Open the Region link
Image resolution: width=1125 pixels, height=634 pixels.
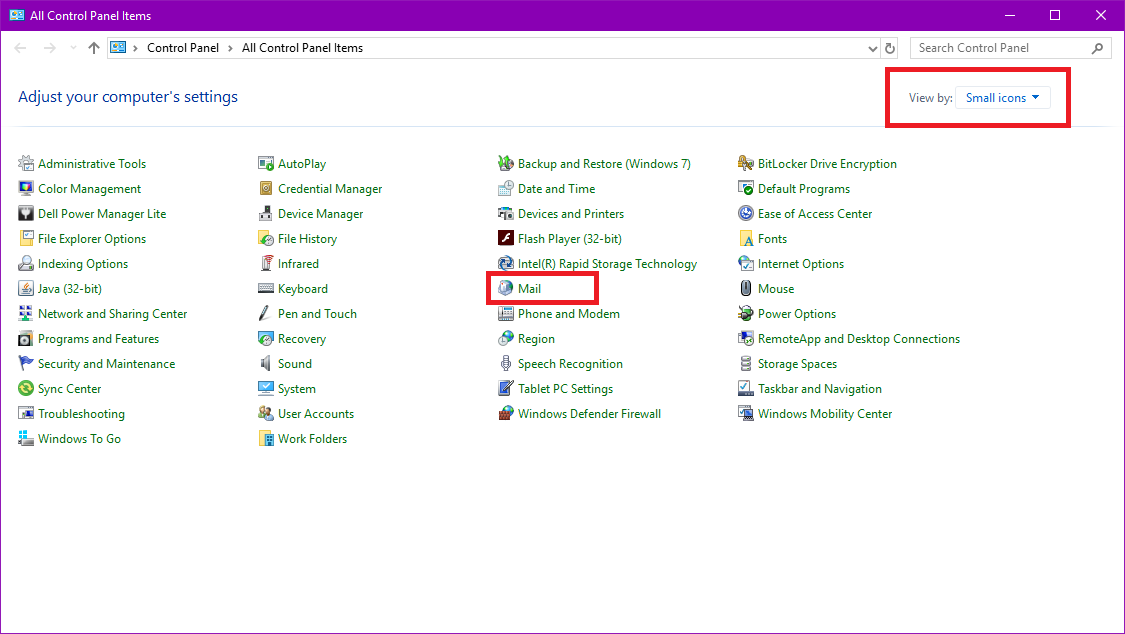[x=536, y=339]
